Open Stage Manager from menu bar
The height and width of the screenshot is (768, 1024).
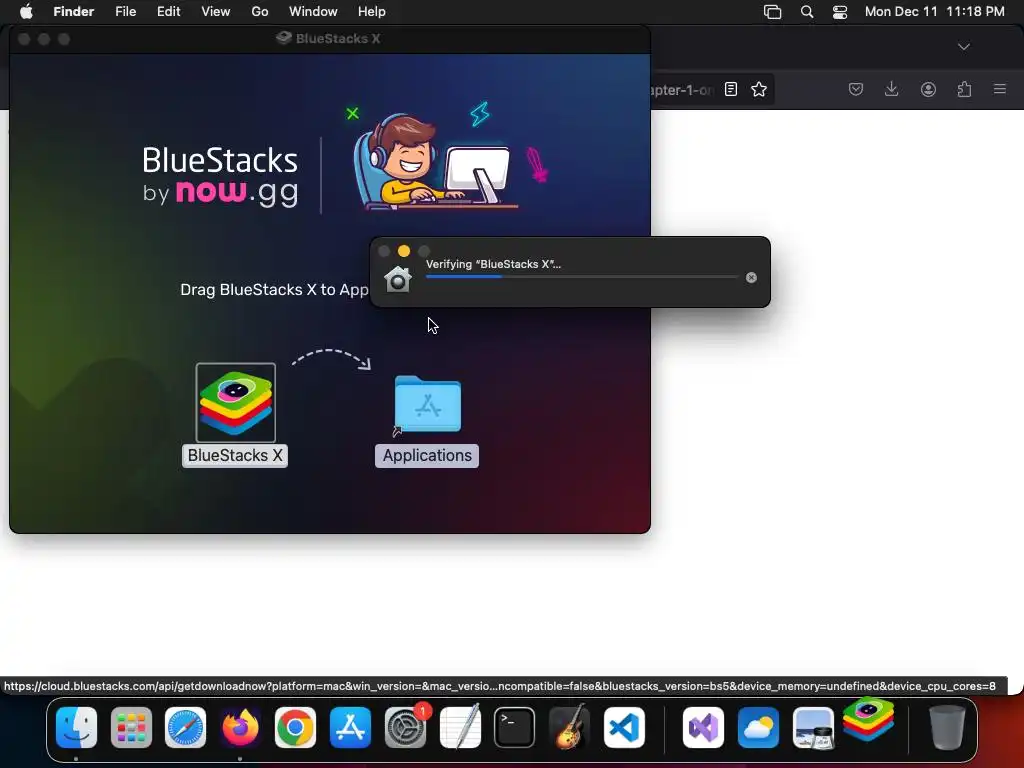[773, 12]
